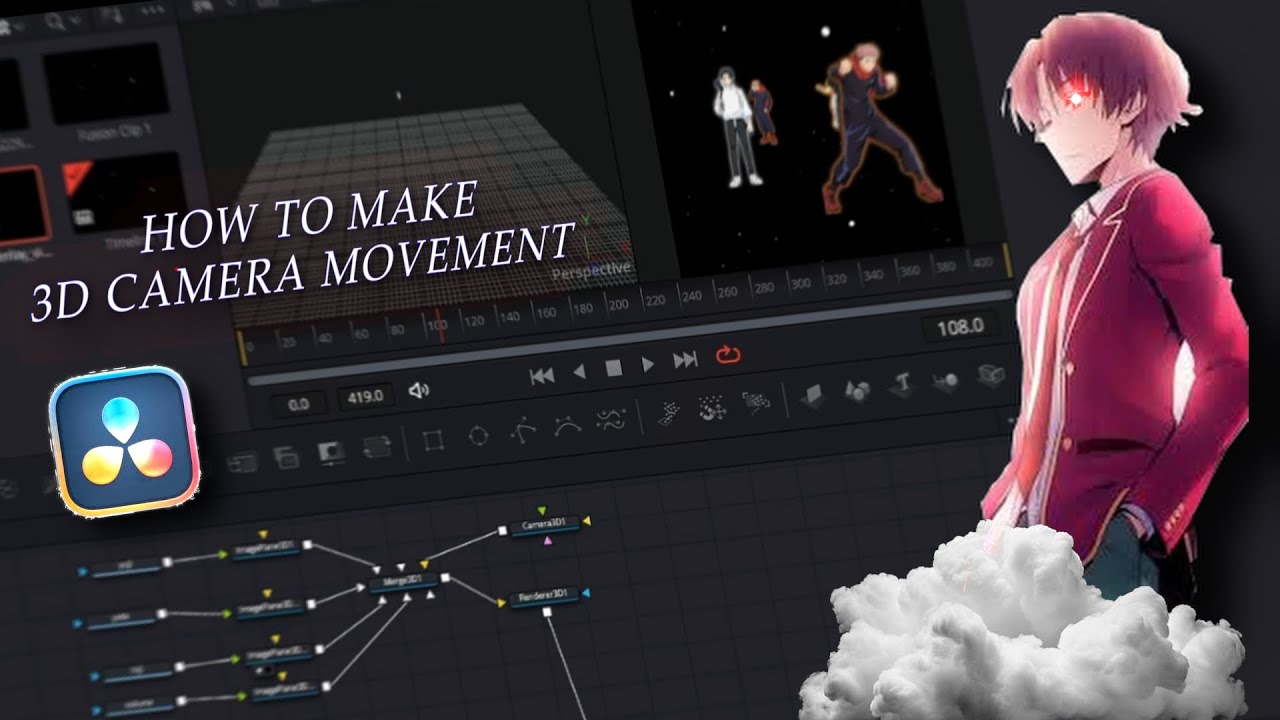This screenshot has width=1280, height=720.
Task: Add the Matte Control toolbar tool
Action: coord(331,452)
